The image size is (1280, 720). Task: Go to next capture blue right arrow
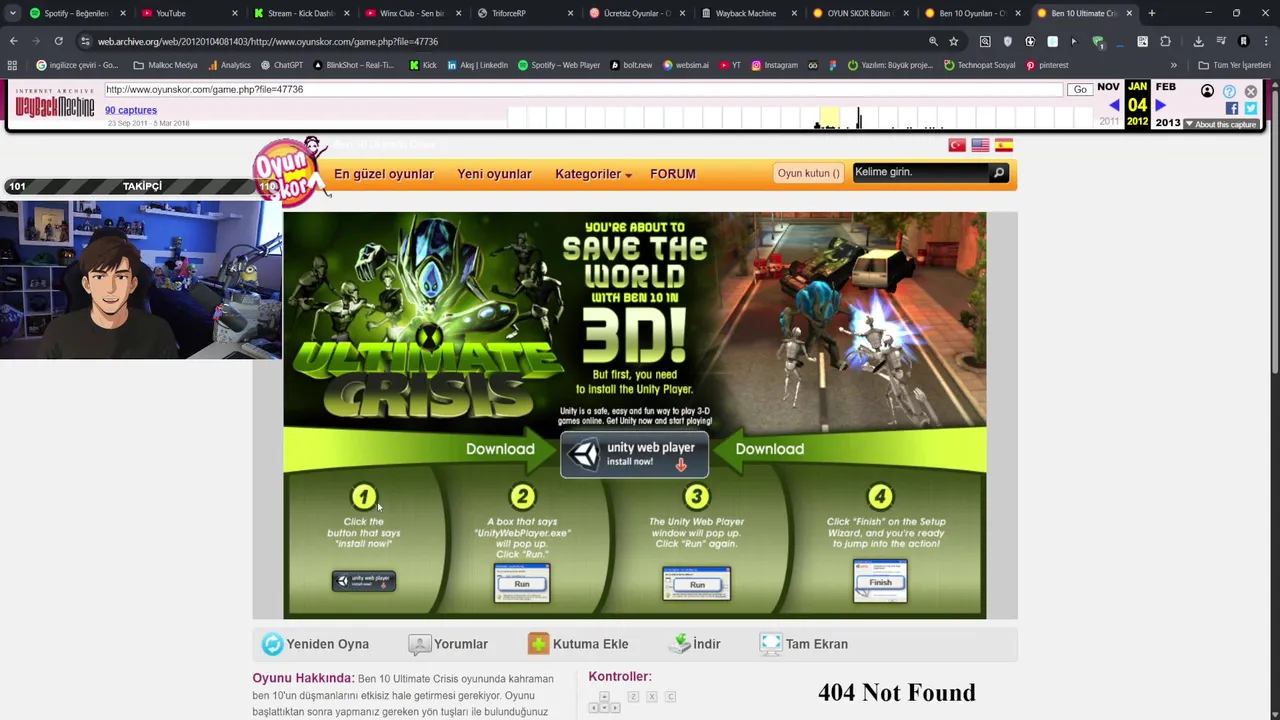click(1161, 105)
